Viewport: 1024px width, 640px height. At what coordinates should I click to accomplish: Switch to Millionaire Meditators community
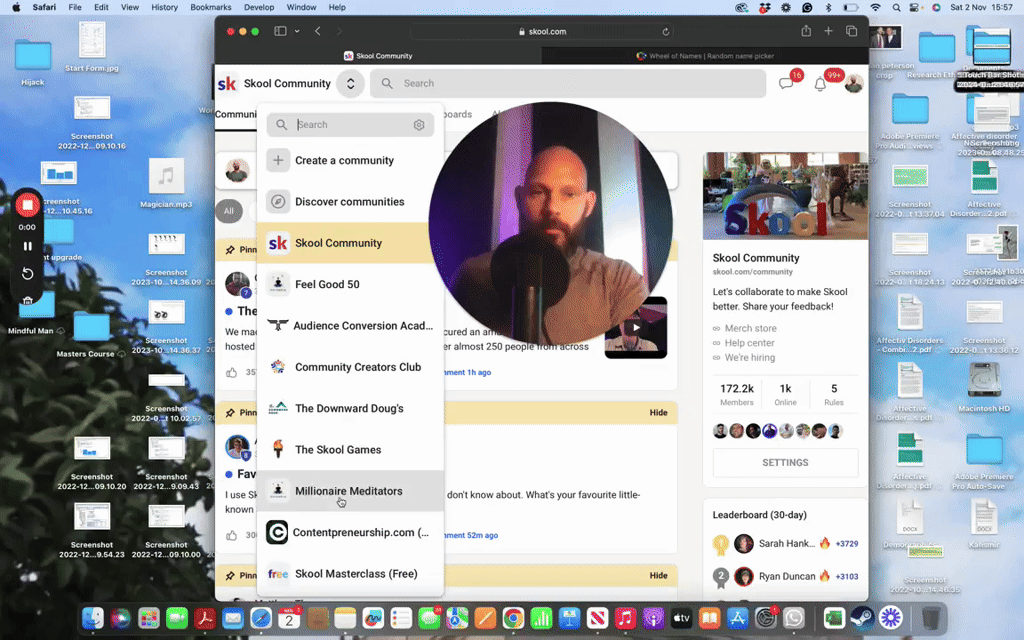pos(350,491)
